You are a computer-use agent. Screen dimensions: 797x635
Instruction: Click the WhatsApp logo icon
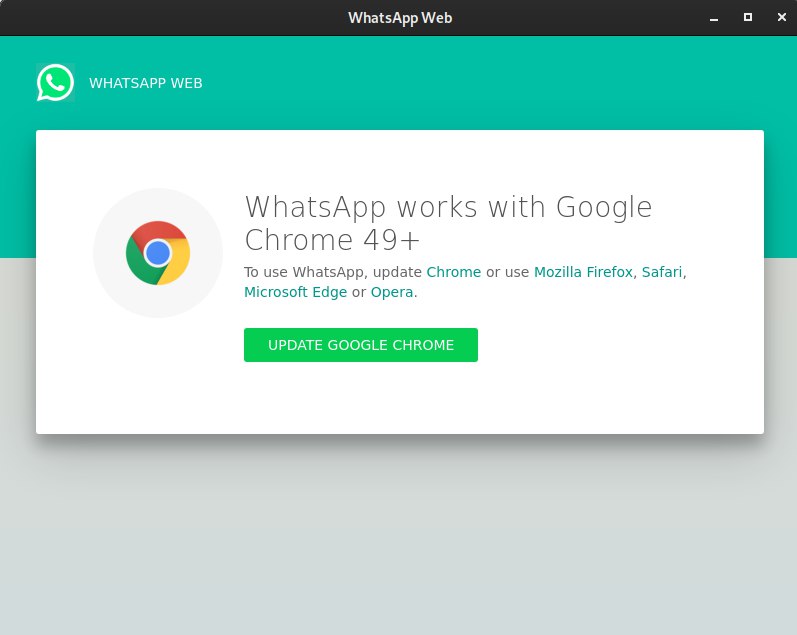tap(55, 82)
